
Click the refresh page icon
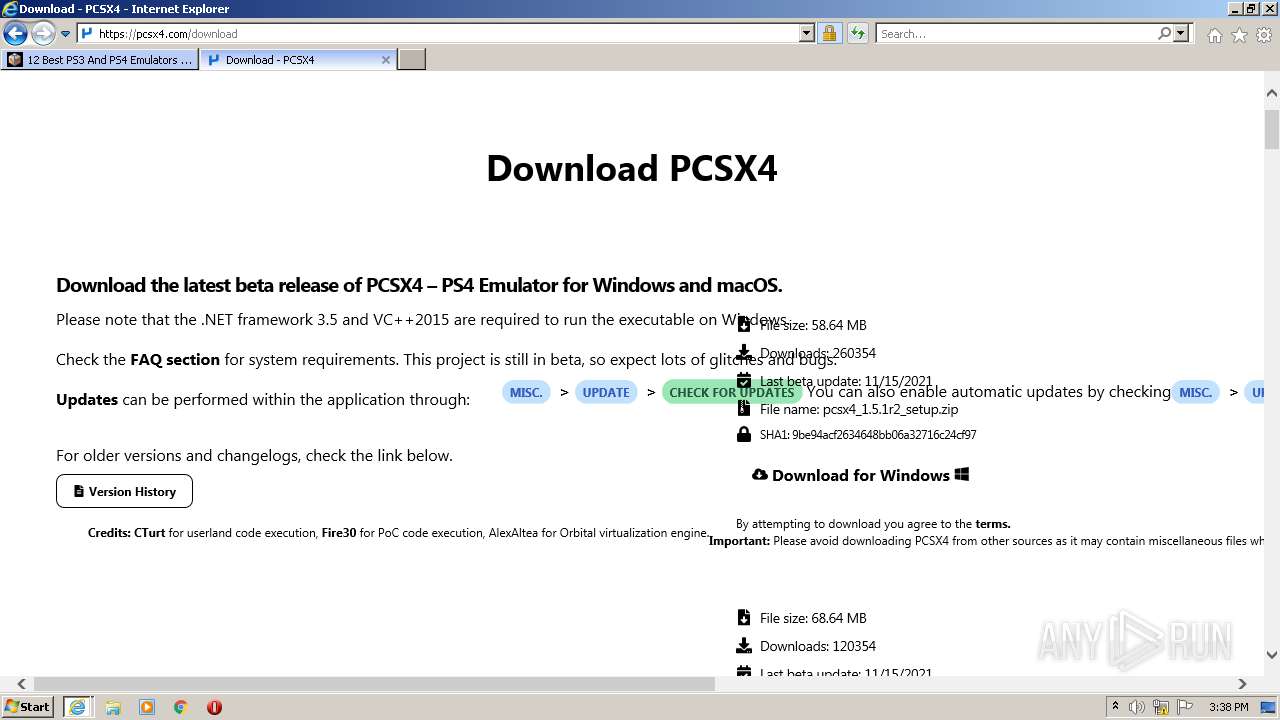(x=857, y=33)
